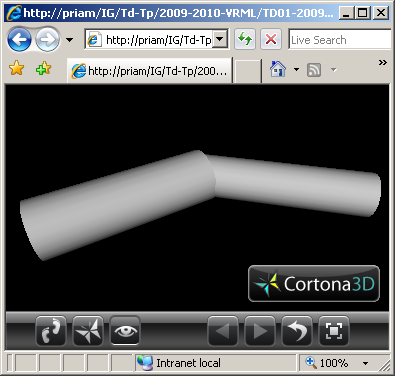Toggle the Examine eye mode button
The image size is (395, 376).
(x=125, y=331)
